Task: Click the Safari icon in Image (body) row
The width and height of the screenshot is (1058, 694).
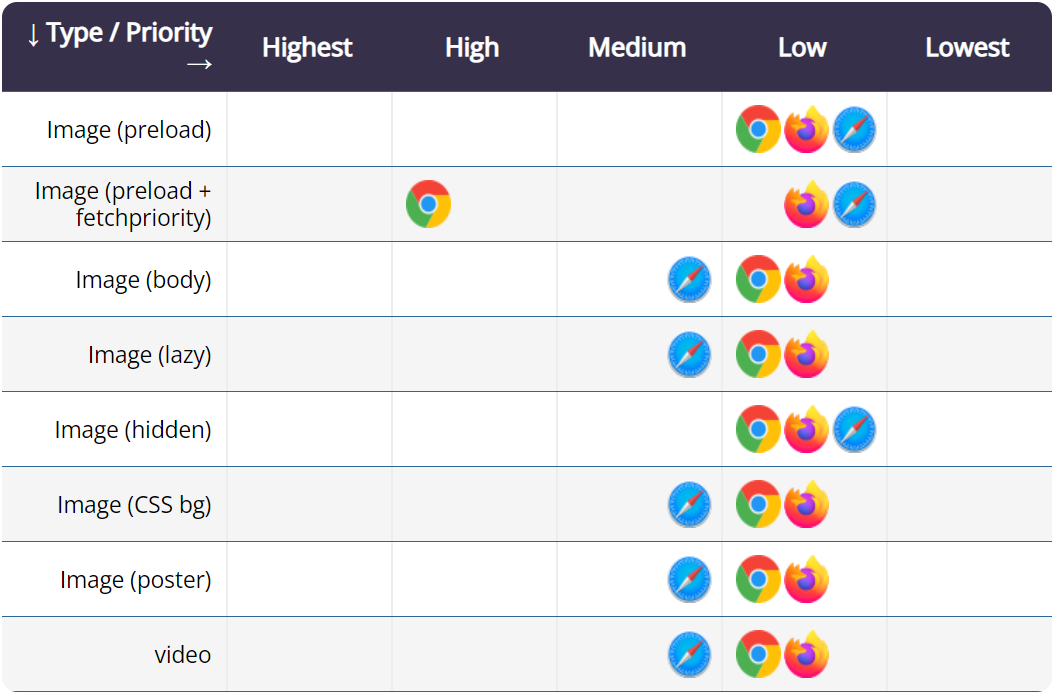Action: [x=689, y=280]
